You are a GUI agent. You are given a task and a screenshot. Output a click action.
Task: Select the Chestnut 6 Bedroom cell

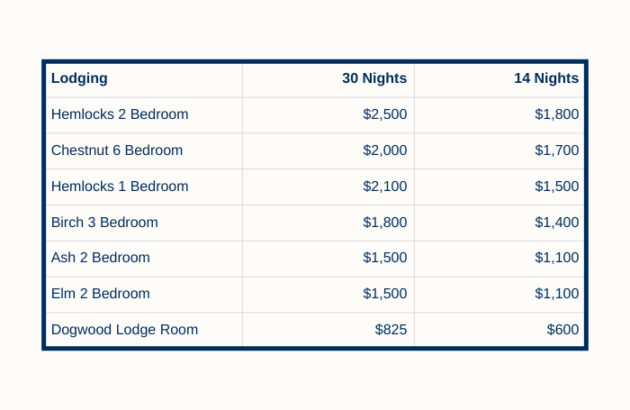click(x=117, y=150)
